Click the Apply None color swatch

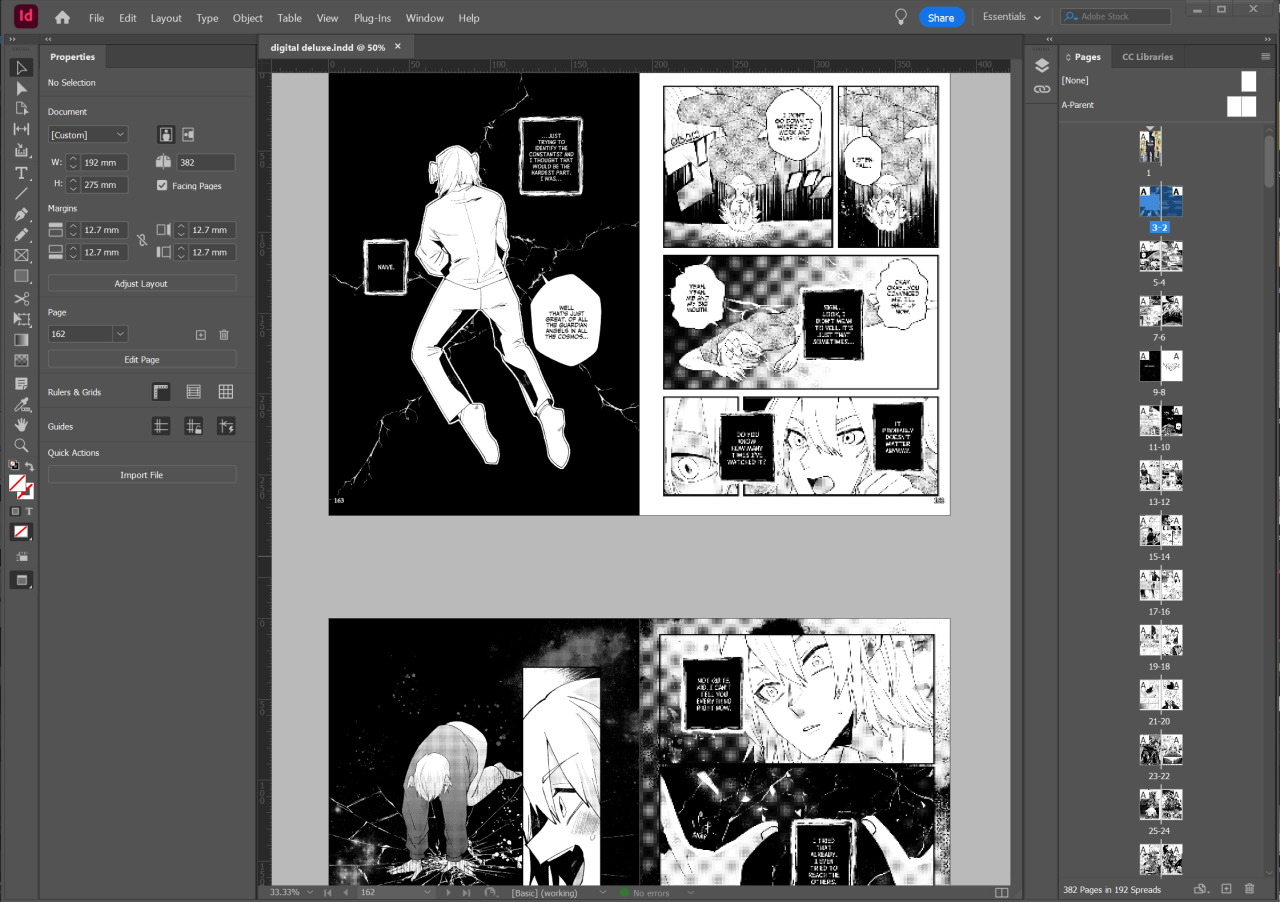tap(21, 531)
